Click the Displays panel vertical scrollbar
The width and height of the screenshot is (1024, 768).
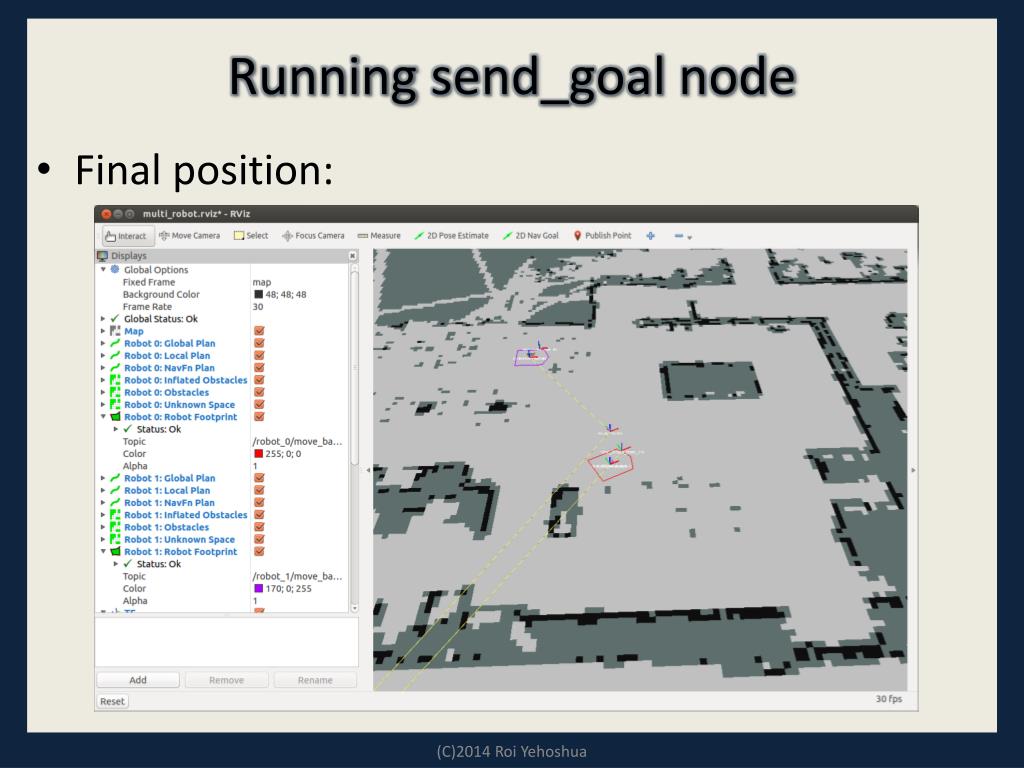click(355, 369)
